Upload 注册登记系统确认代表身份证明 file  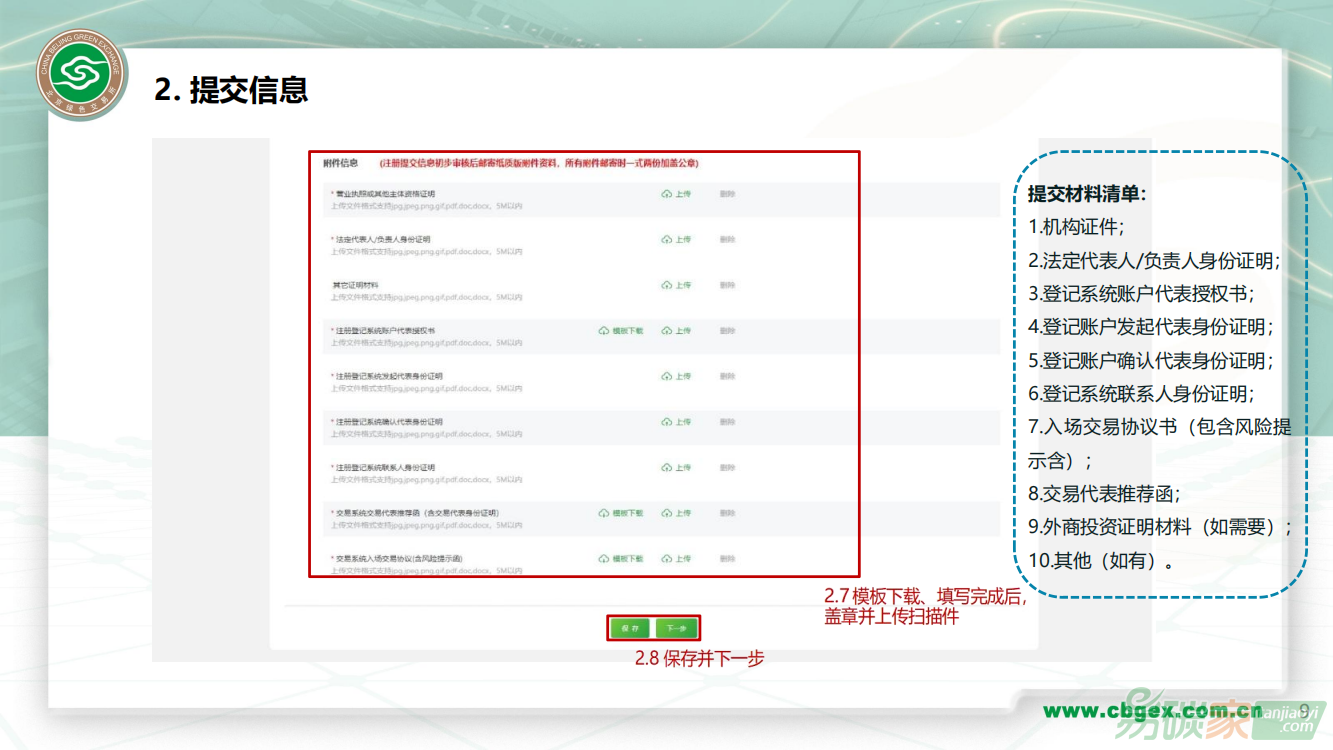[x=677, y=422]
